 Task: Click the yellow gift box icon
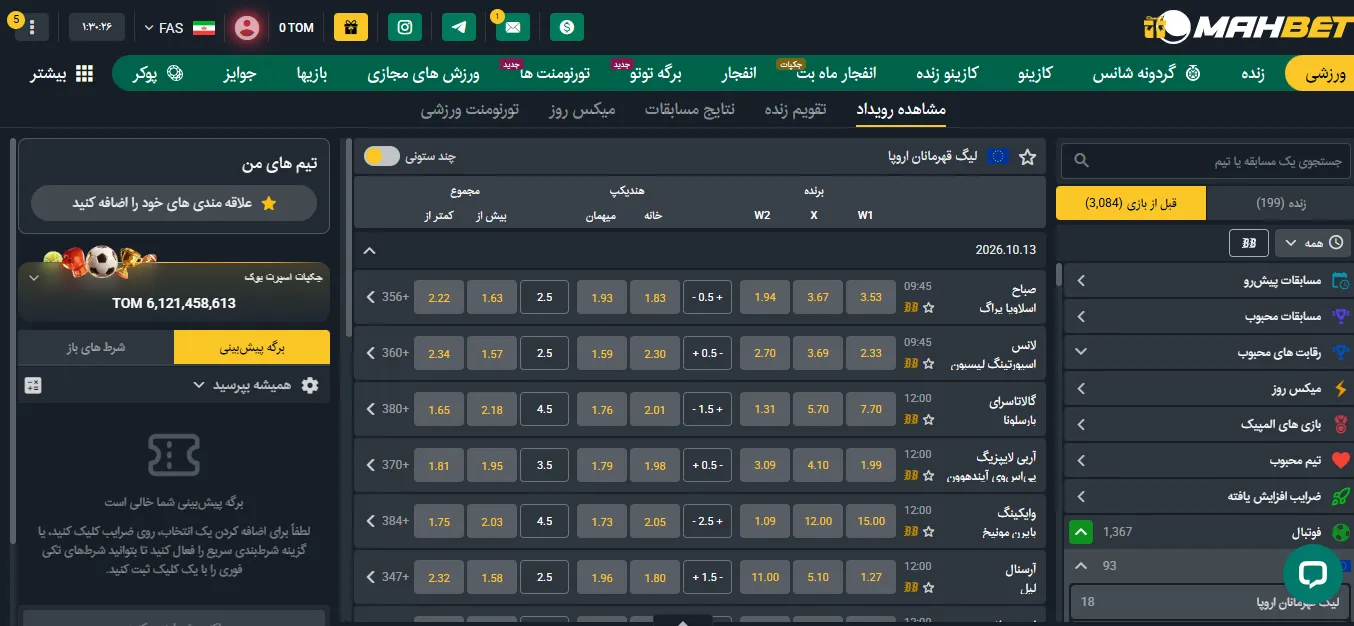(x=350, y=27)
